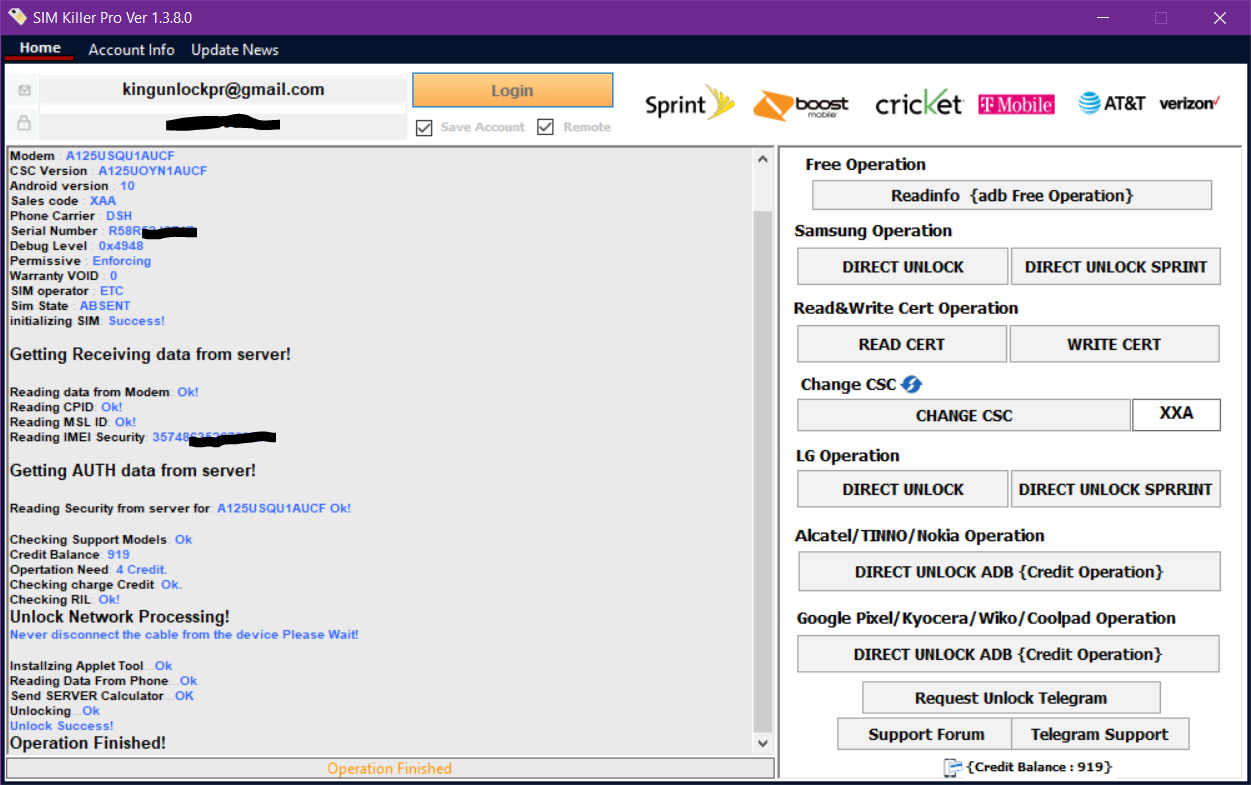The height and width of the screenshot is (785, 1251).
Task: Click the Change CSC refresh icon
Action: coord(911,384)
